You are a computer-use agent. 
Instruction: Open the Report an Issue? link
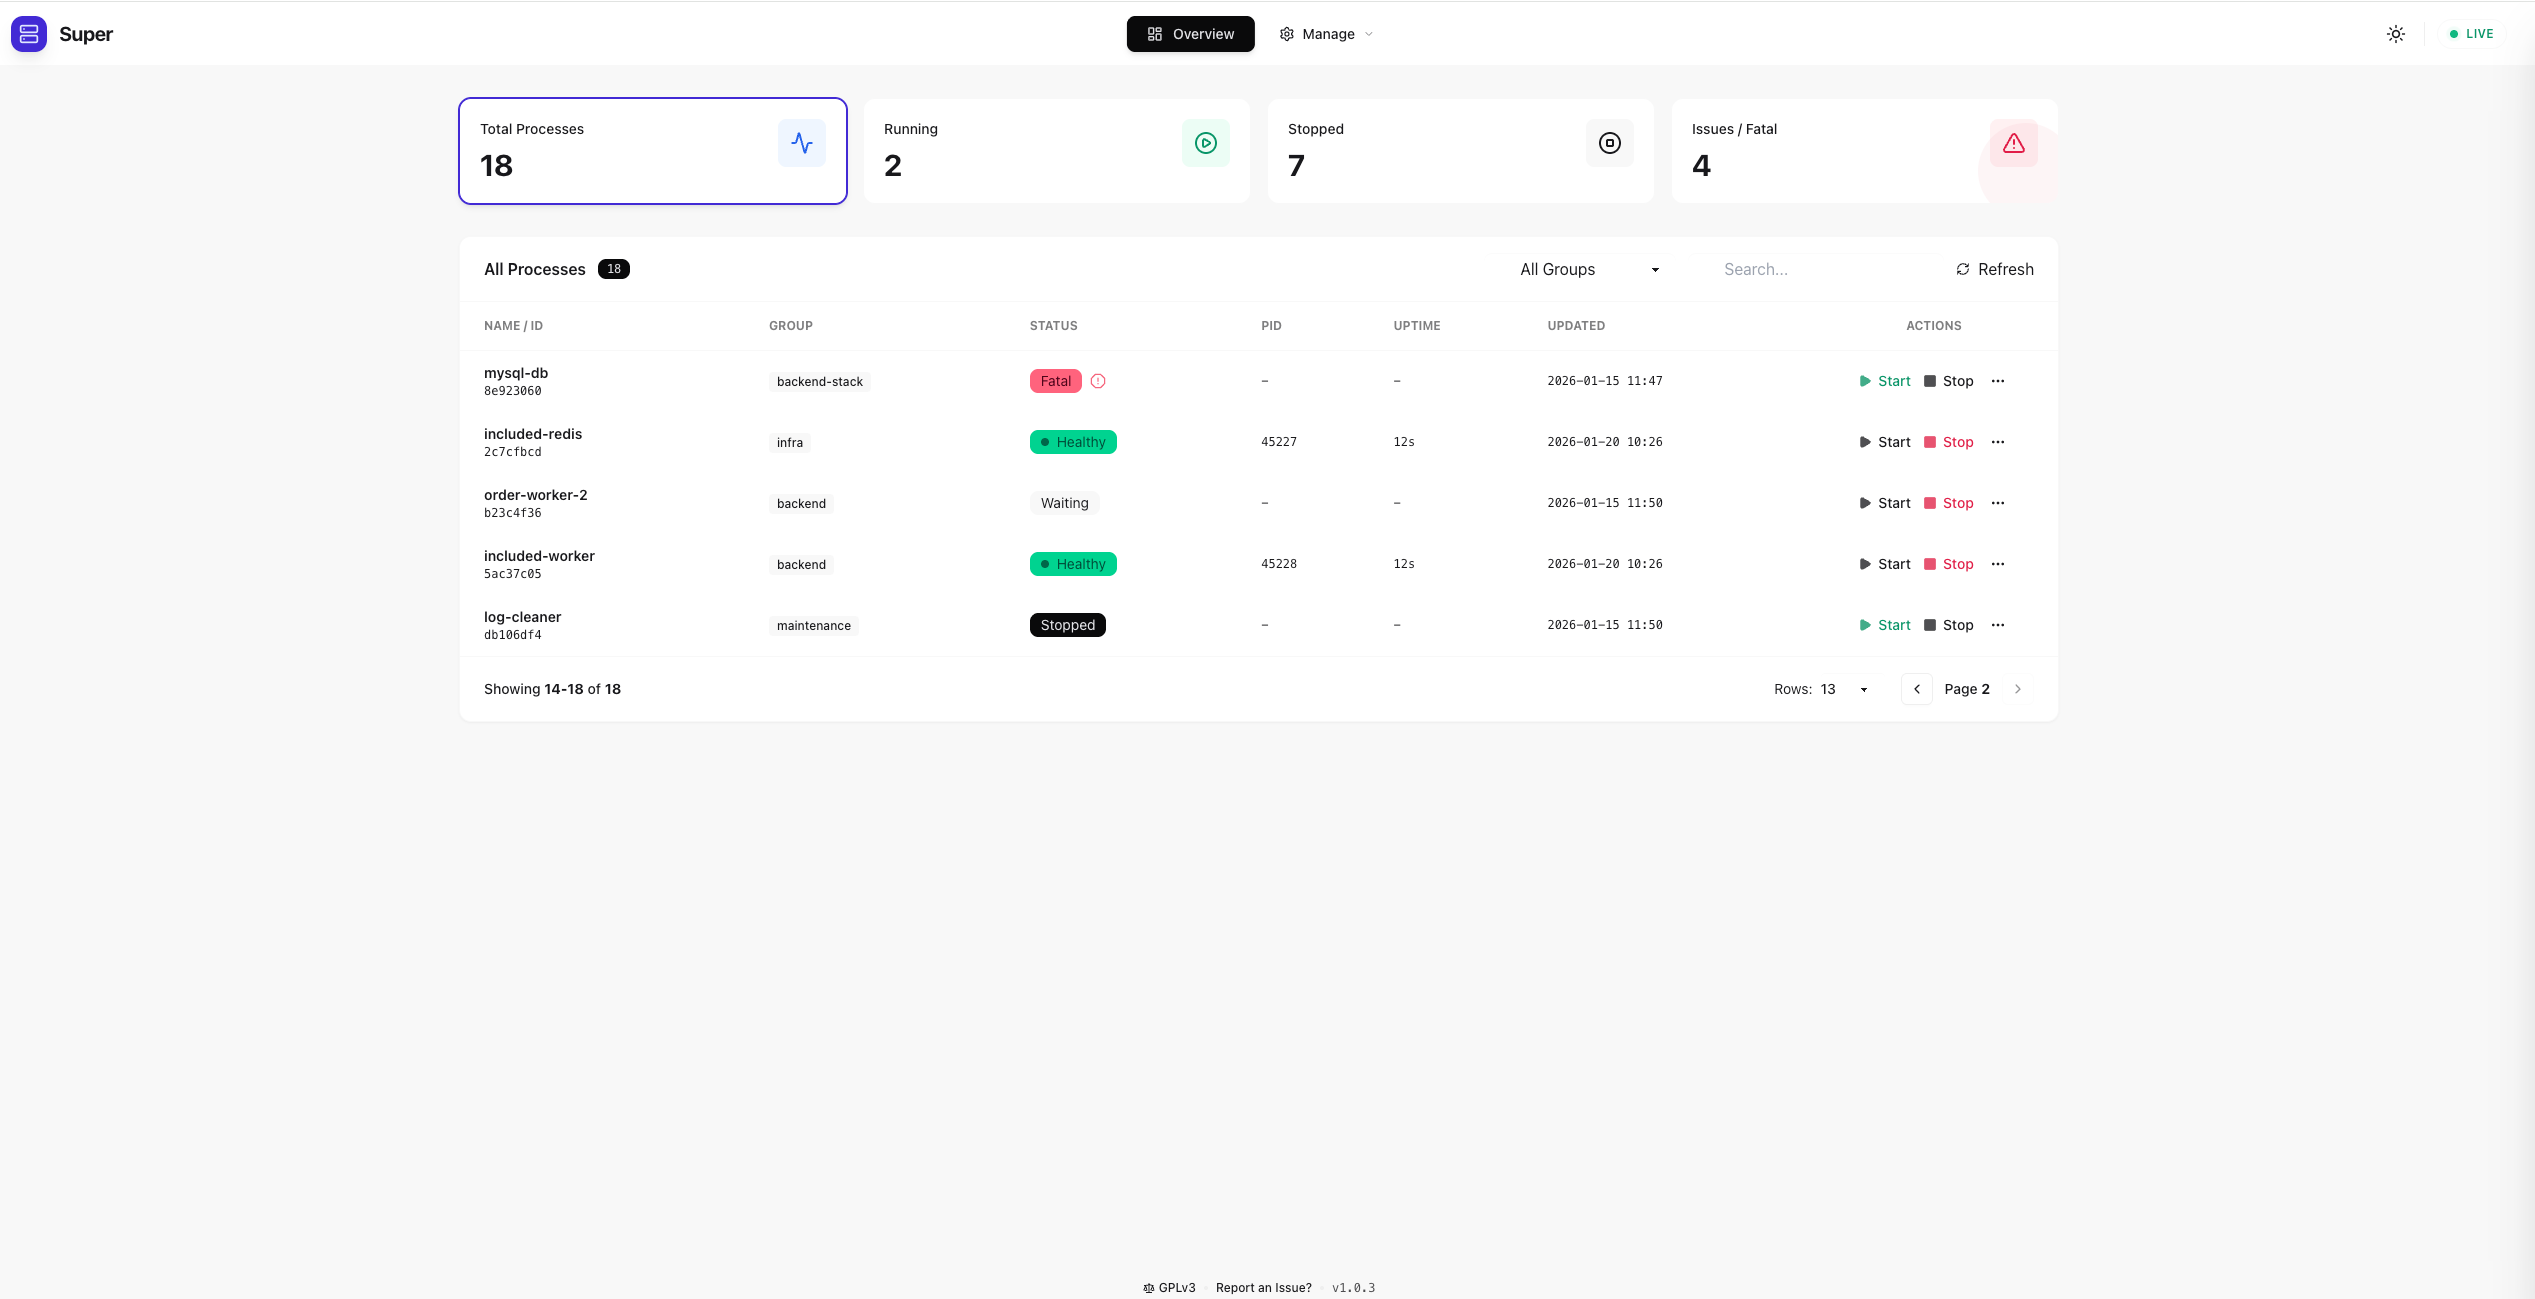(1264, 1288)
